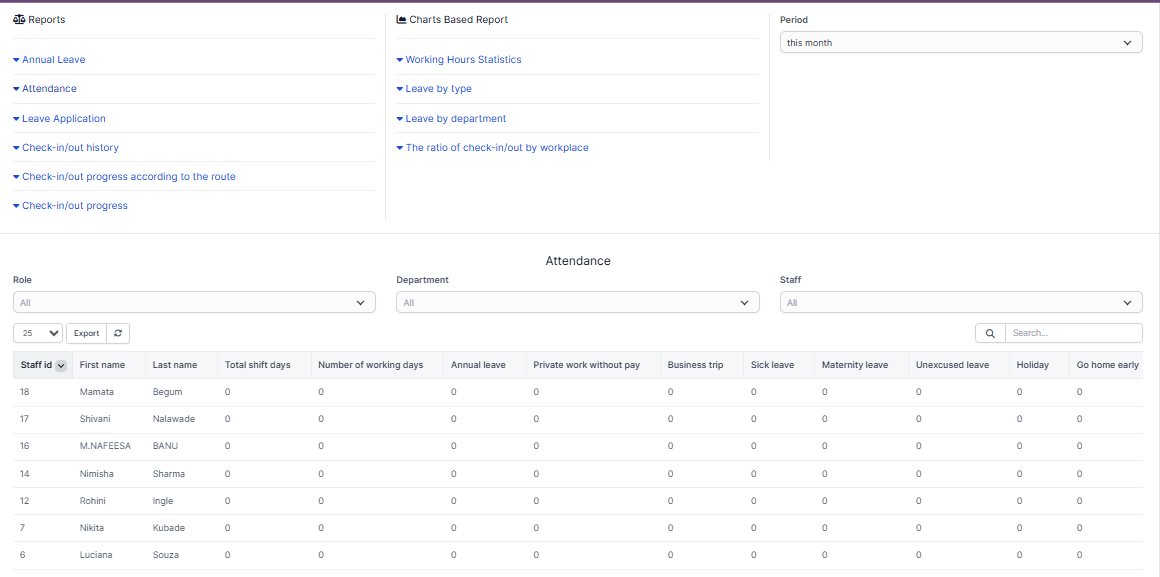The image size is (1160, 577).
Task: Click the Reports balance scale icon
Action: pyautogui.click(x=19, y=20)
